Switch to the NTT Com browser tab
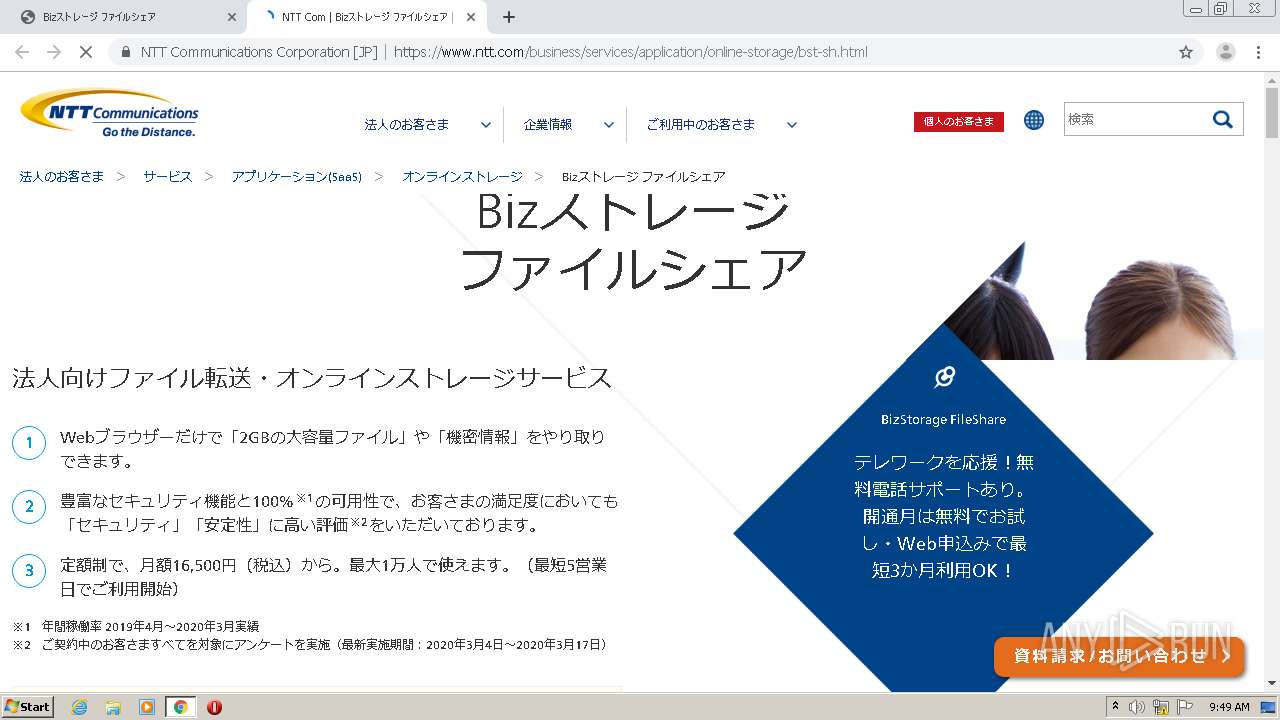 pyautogui.click(x=365, y=17)
